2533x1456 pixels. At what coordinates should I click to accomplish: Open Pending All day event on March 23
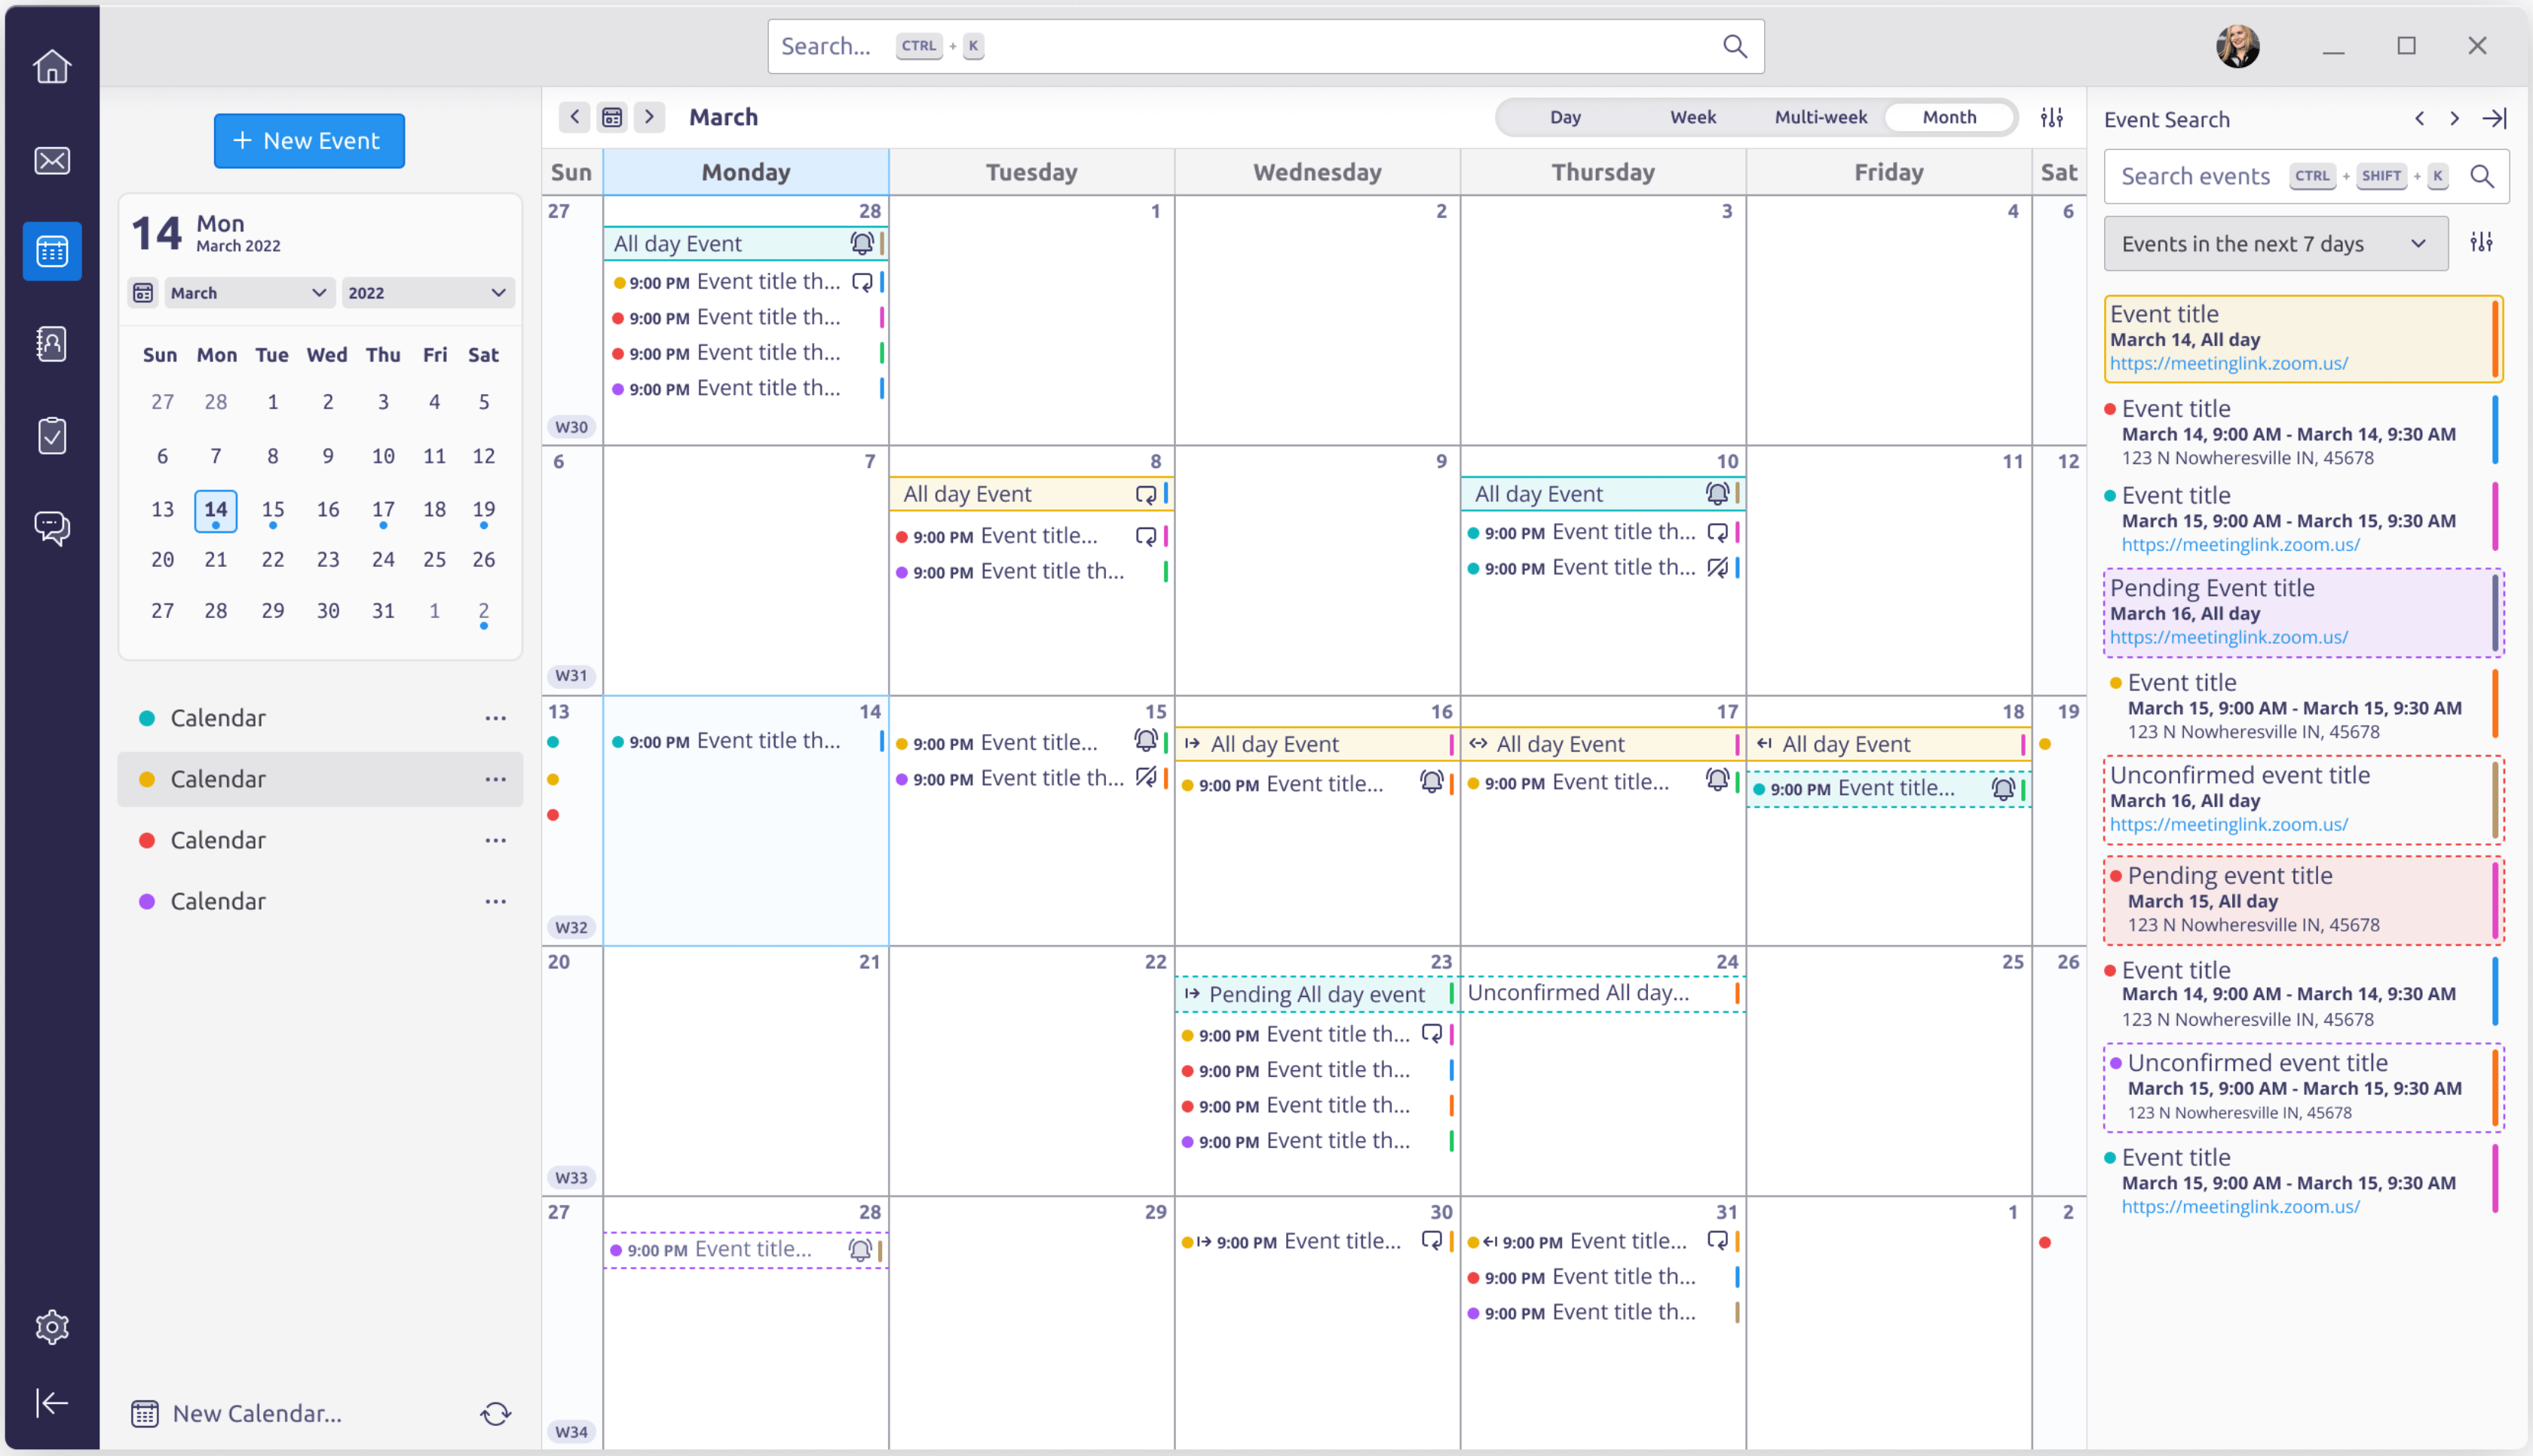coord(1316,994)
